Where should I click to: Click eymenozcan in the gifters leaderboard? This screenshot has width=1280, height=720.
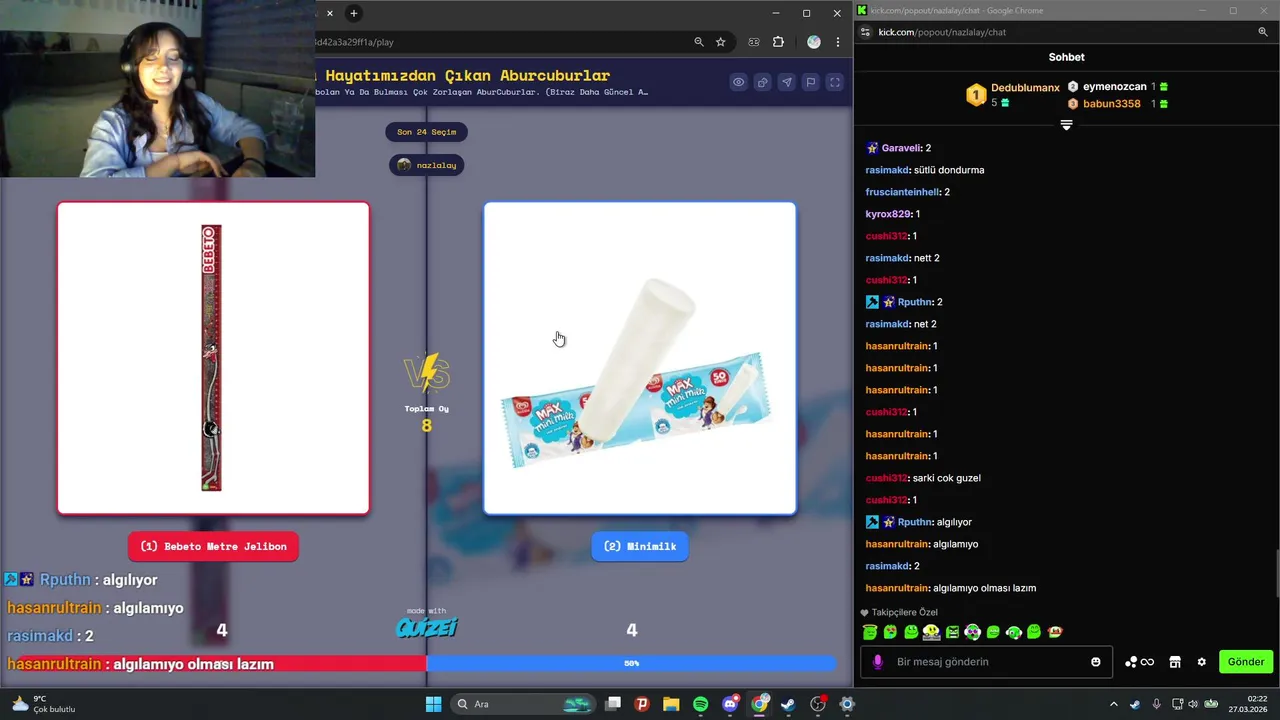coord(1114,87)
